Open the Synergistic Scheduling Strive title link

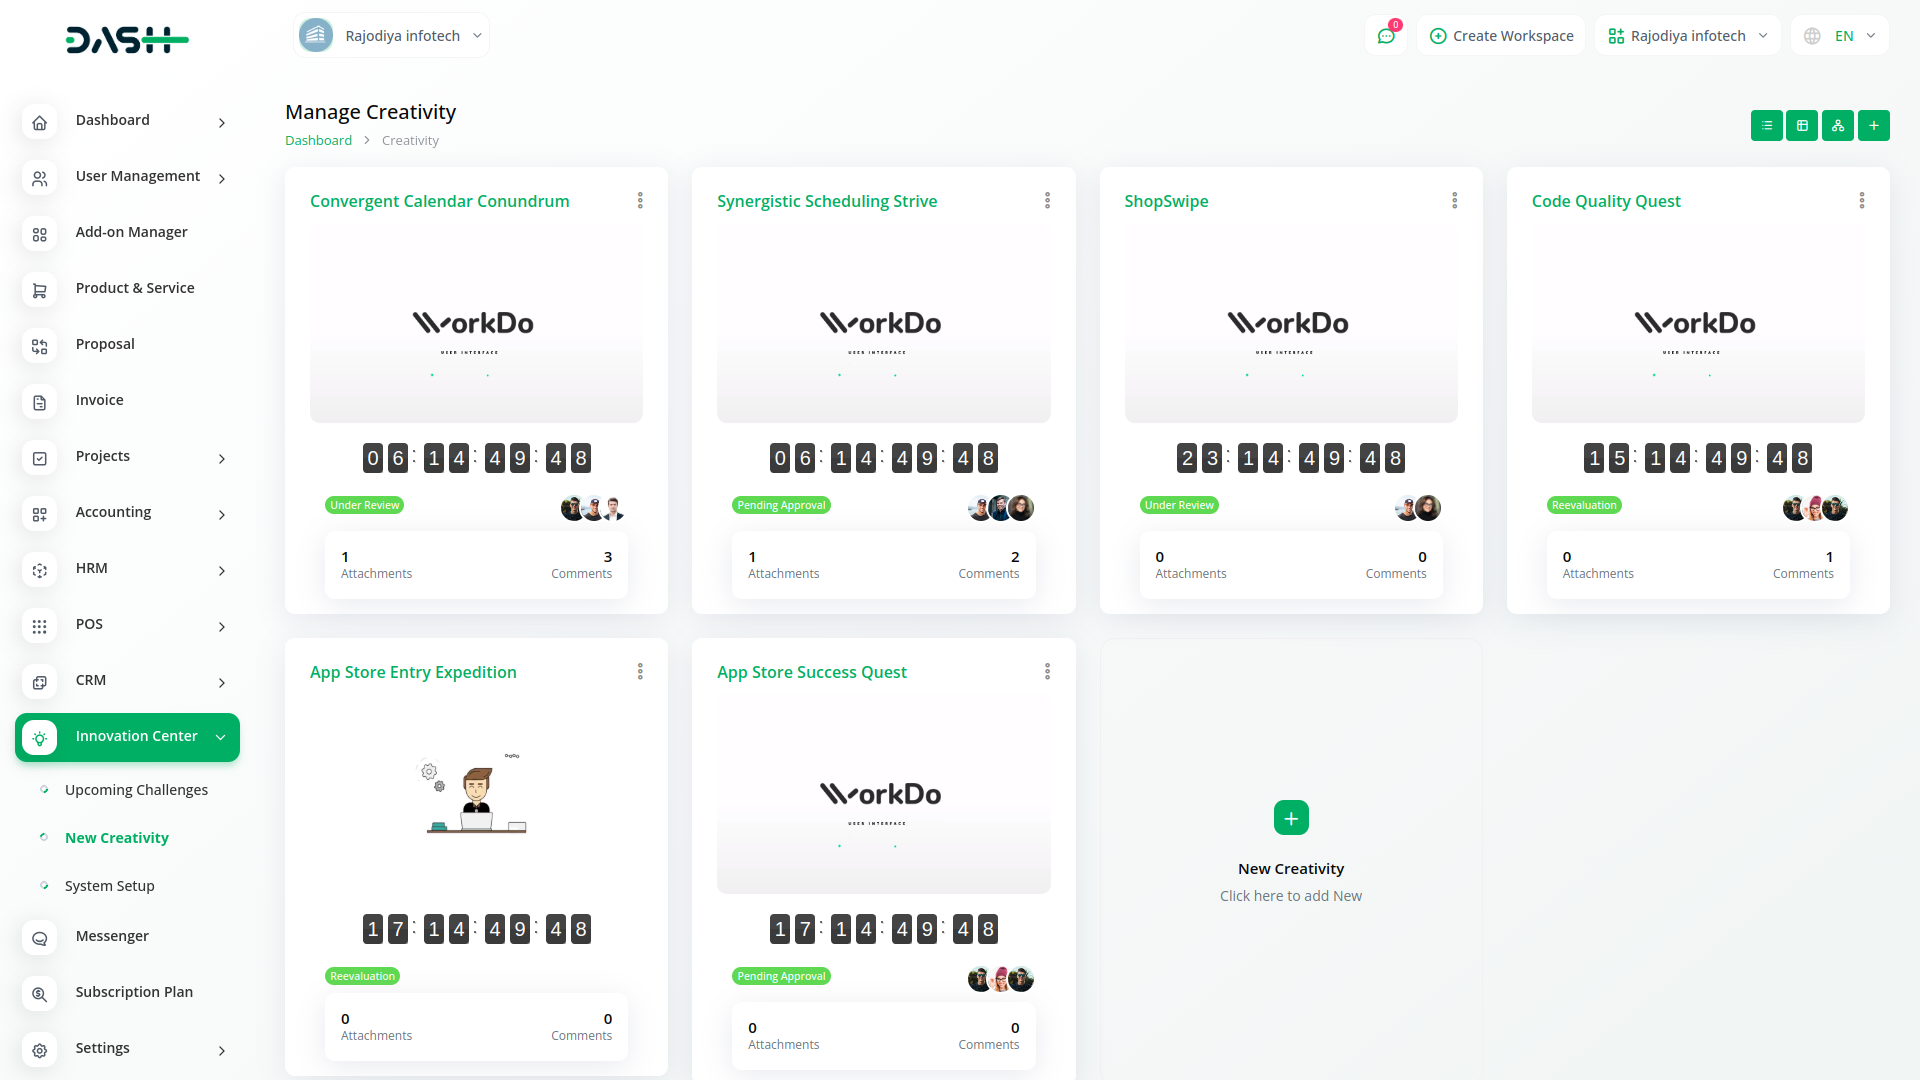click(x=827, y=201)
